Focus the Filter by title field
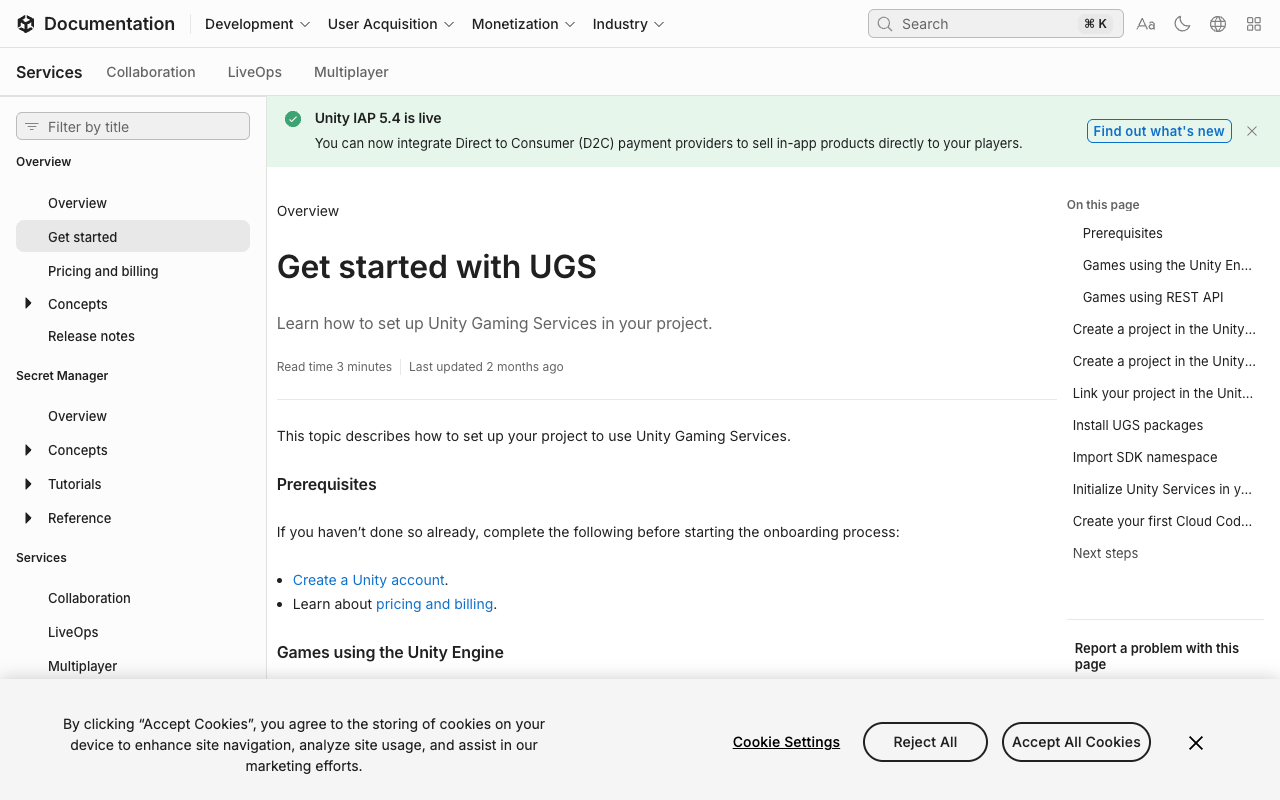This screenshot has height=800, width=1280. tap(133, 126)
